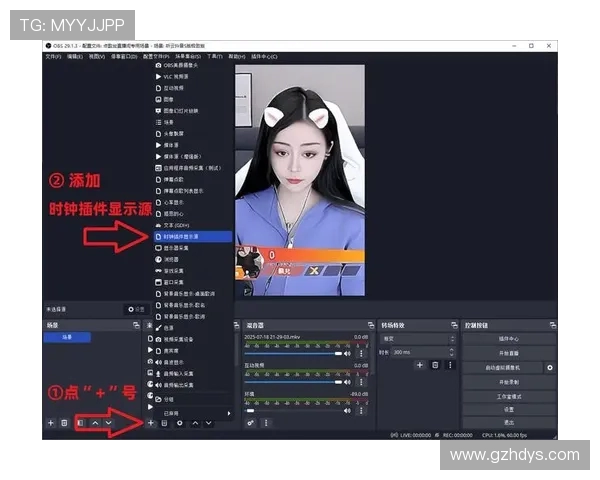Open the 场景集合(S) menu
Image resolution: width=600 pixels, height=480 pixels.
click(x=188, y=57)
